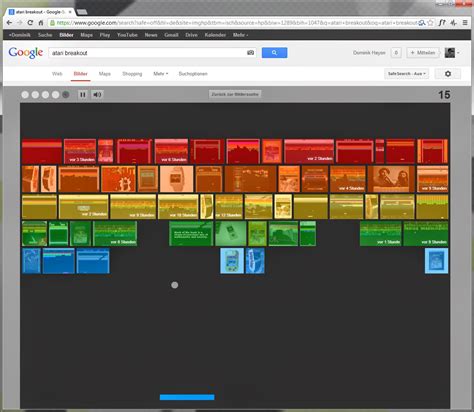Open notifications counter showing 0

click(x=396, y=53)
